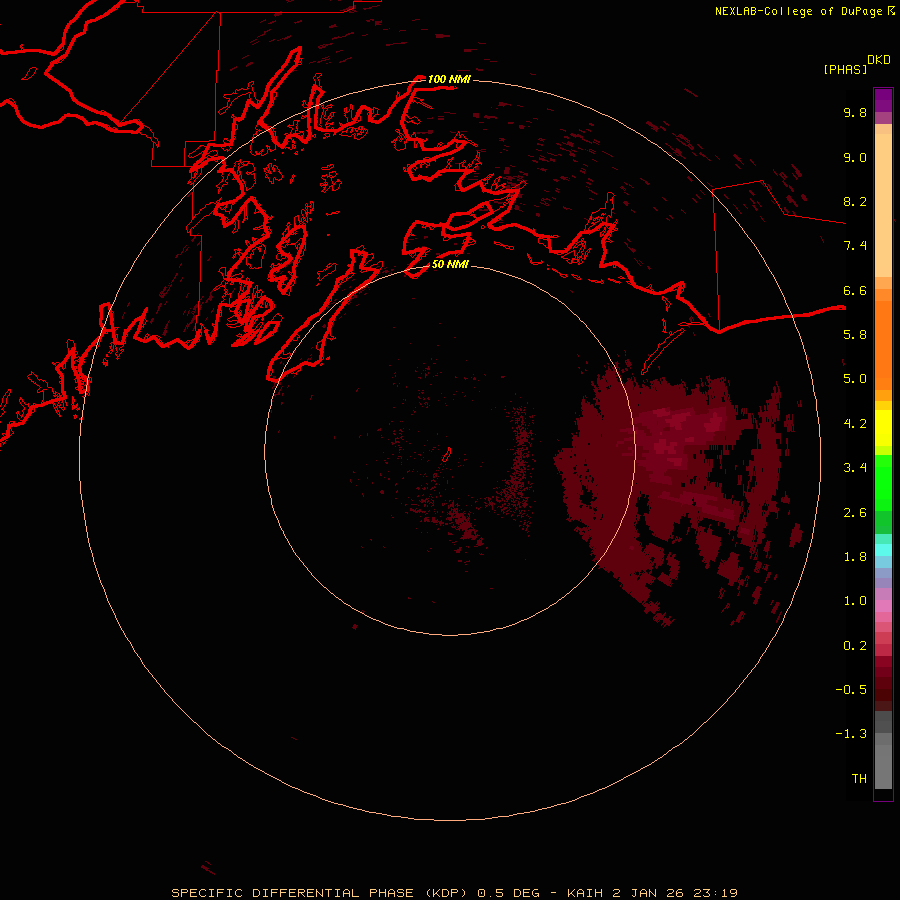This screenshot has width=900, height=900.
Task: Click the 100 NMI range ring label
Action: click(x=449, y=79)
